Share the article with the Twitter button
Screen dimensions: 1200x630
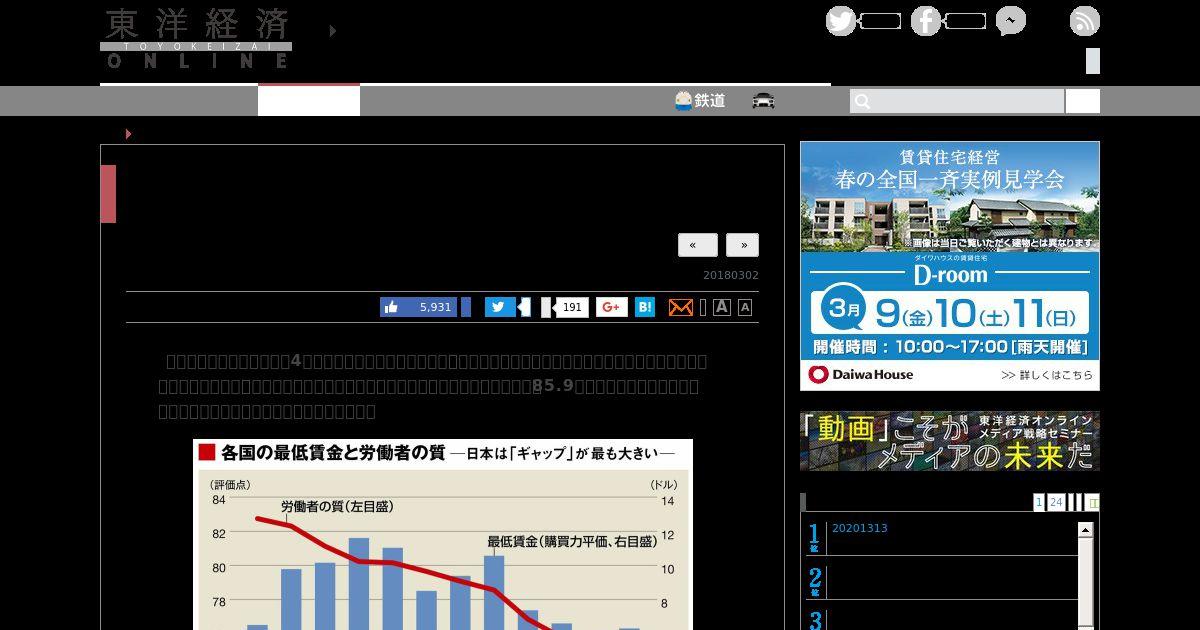501,307
